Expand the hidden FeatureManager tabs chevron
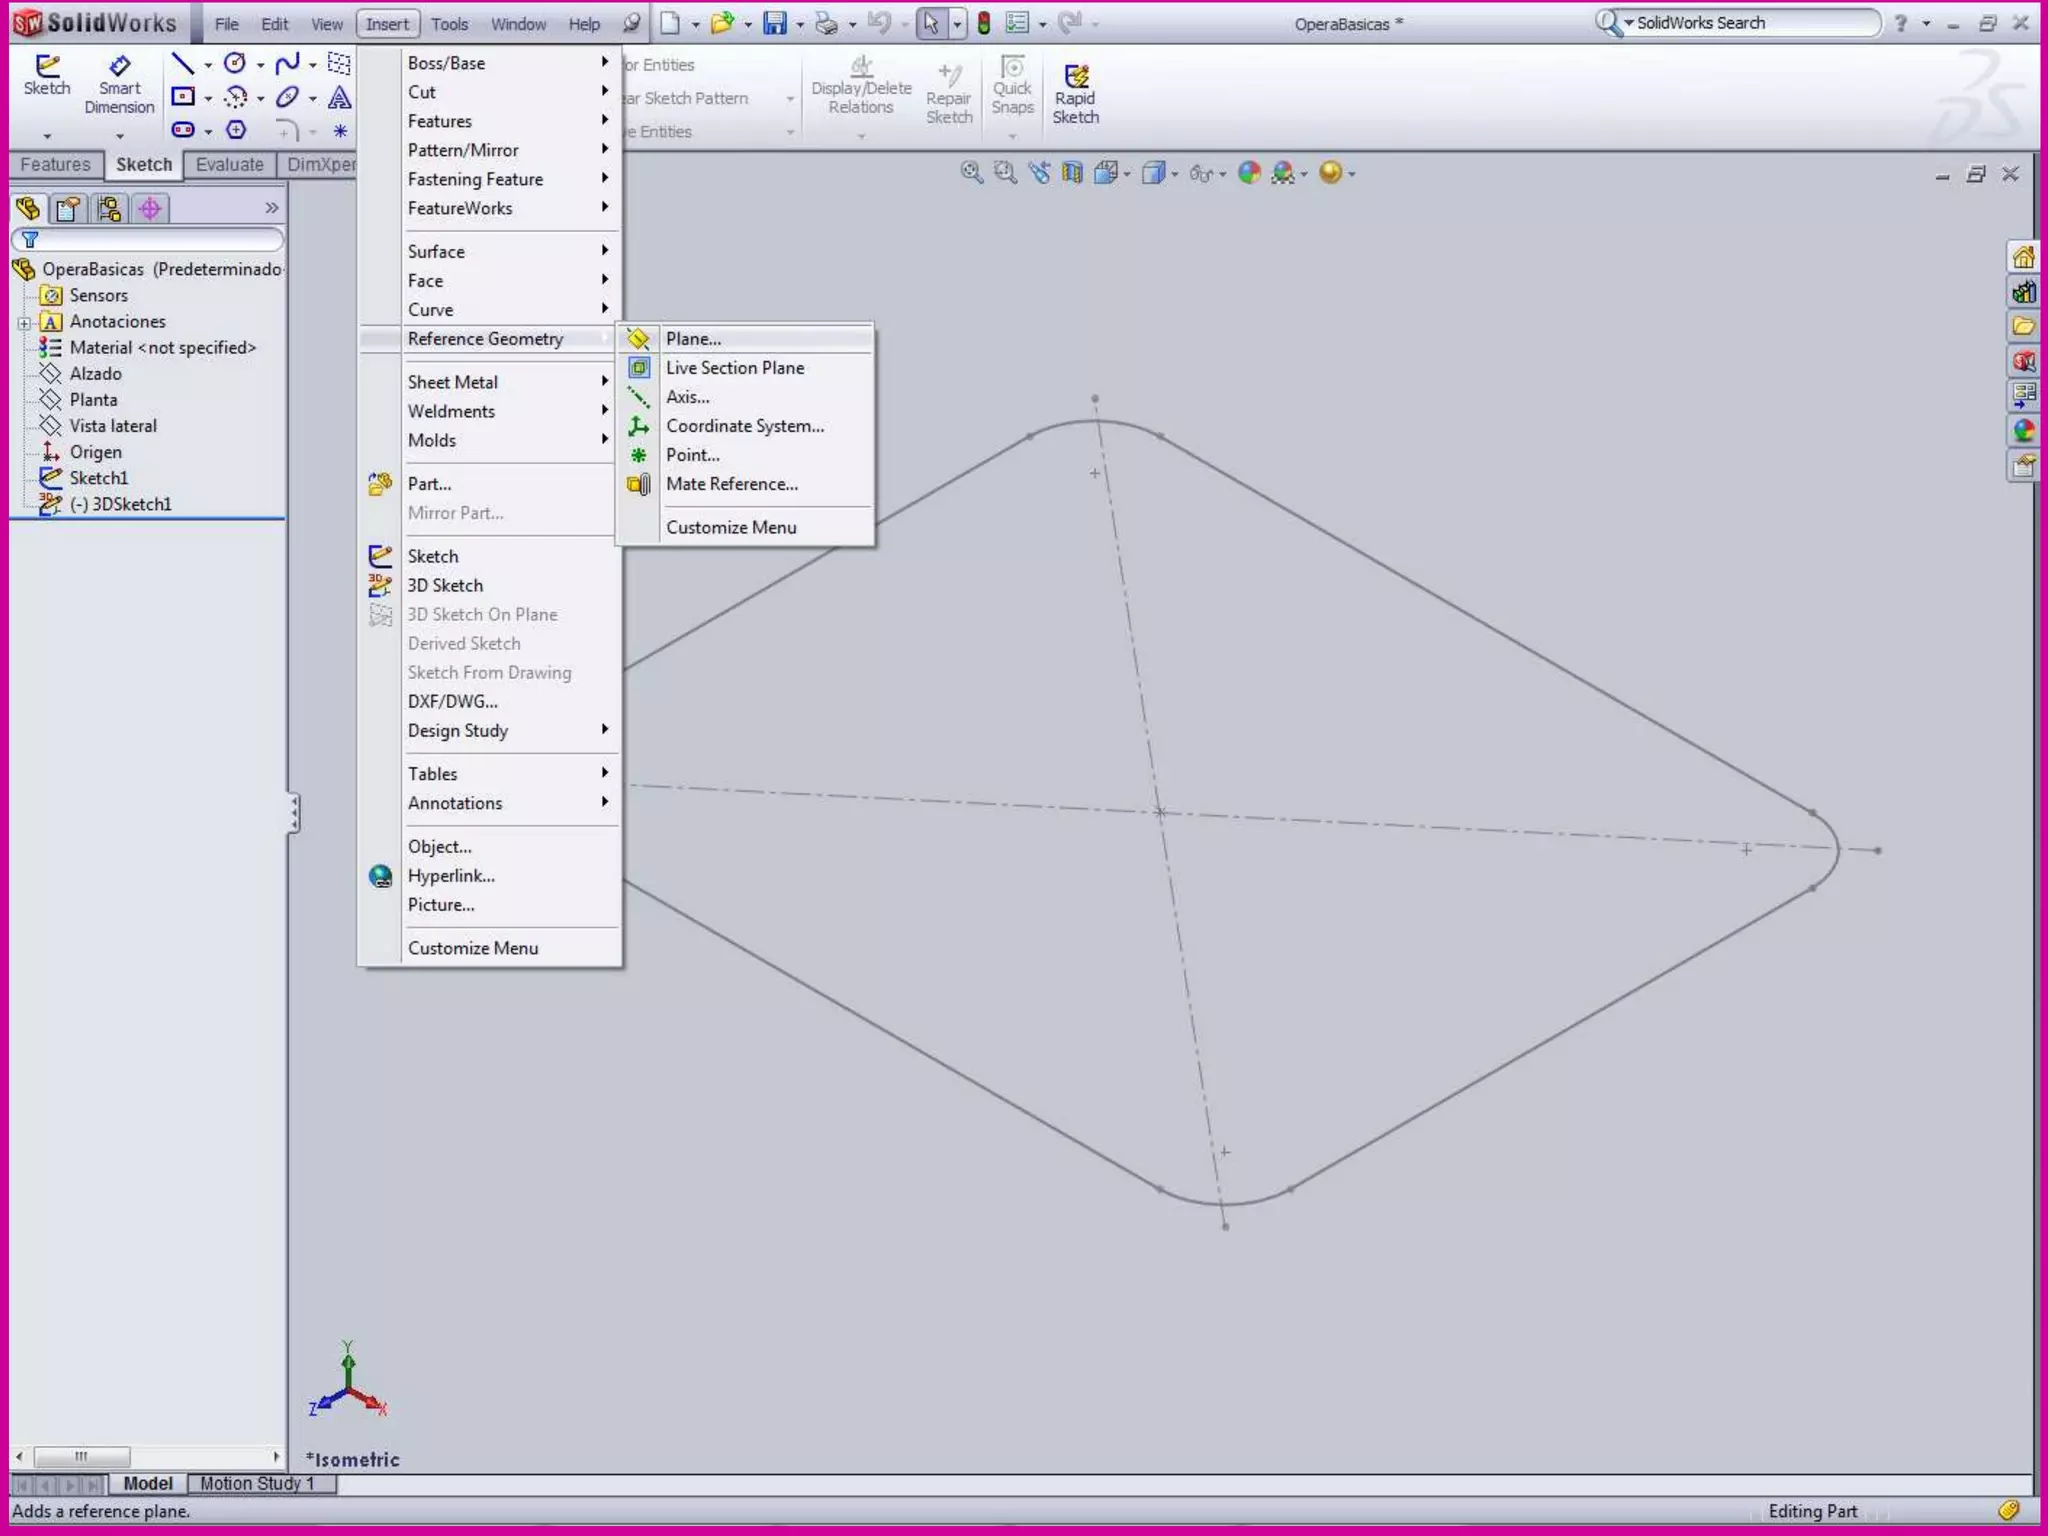The width and height of the screenshot is (2048, 1536). [271, 208]
